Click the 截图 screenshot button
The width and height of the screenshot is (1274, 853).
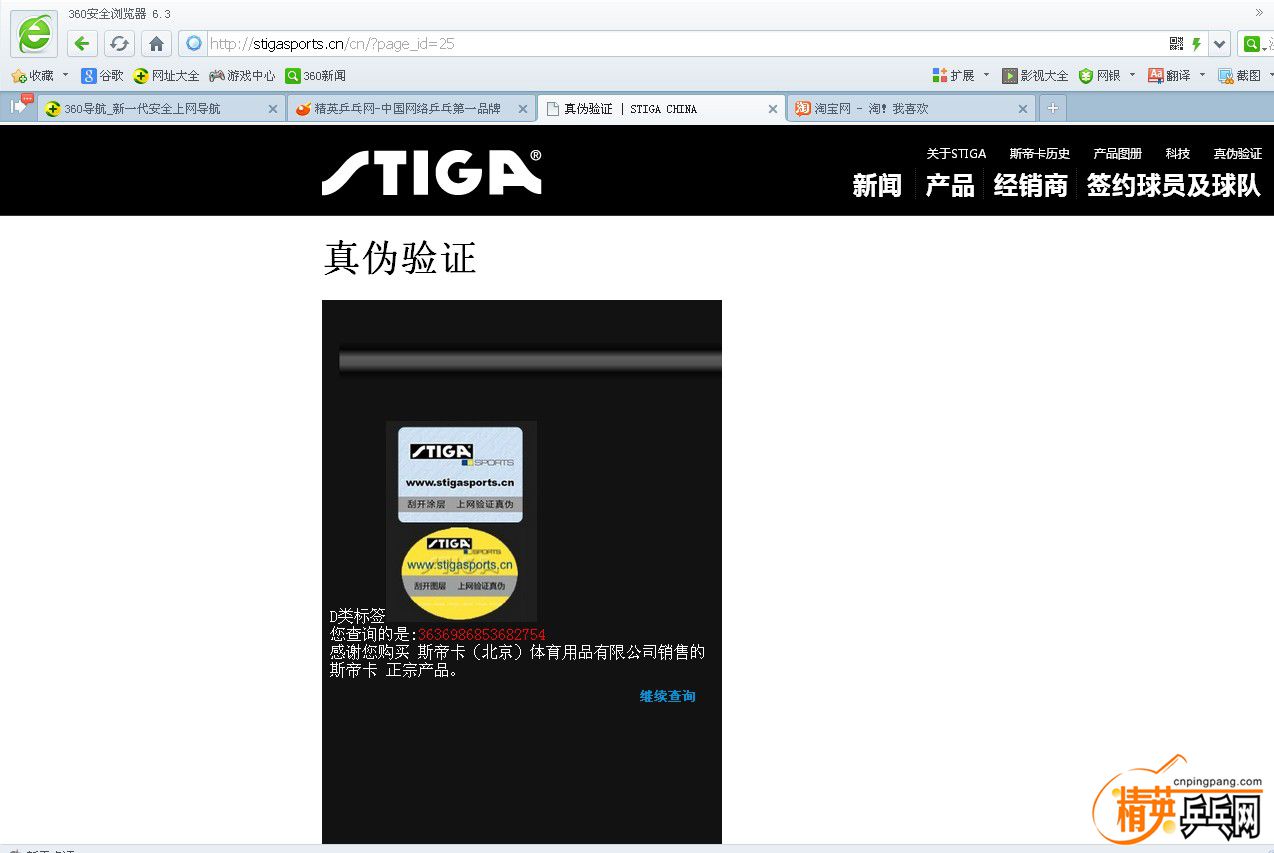pyautogui.click(x=1239, y=75)
